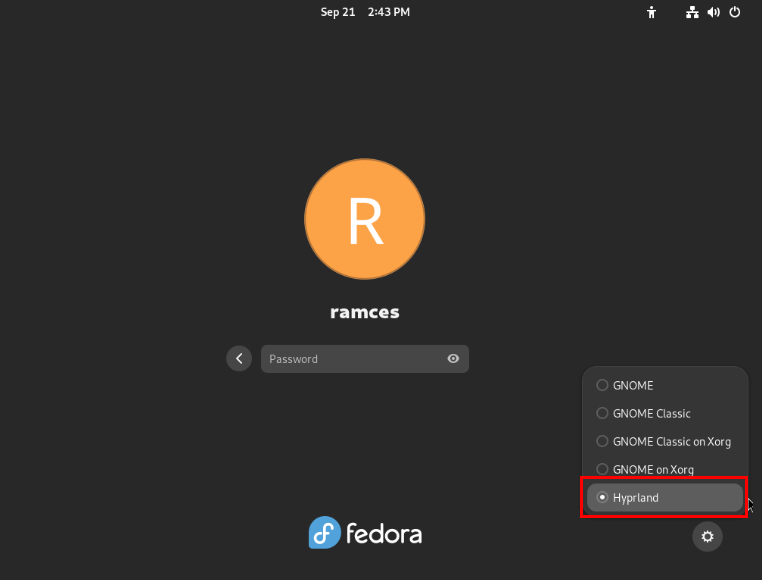The image size is (762, 580).
Task: Click the ramces username label
Action: click(x=364, y=312)
